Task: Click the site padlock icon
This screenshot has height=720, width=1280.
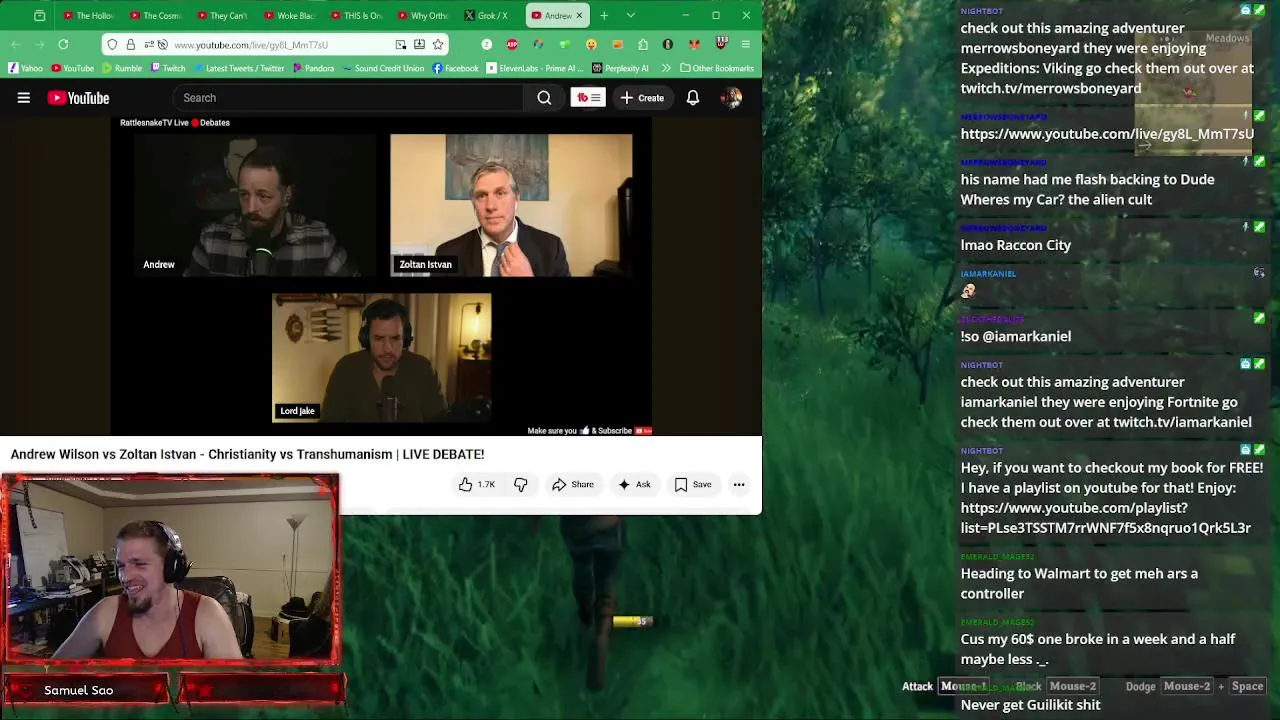Action: 131,45
